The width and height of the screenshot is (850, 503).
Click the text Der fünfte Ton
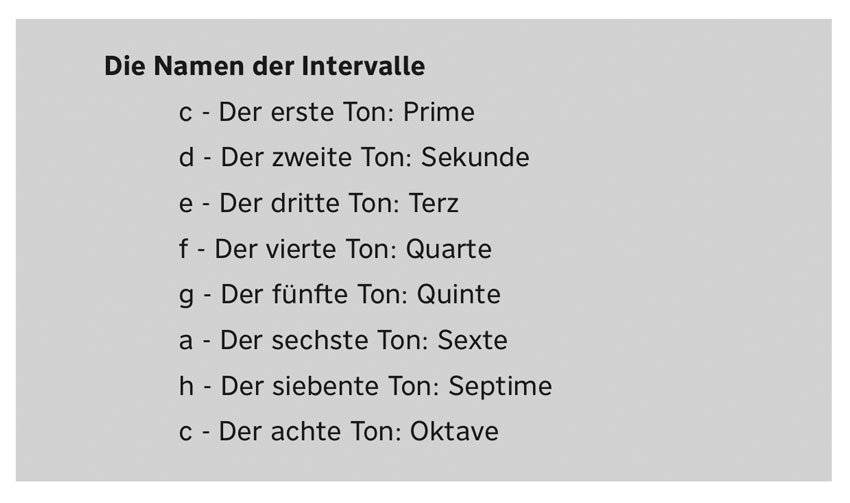click(x=314, y=295)
